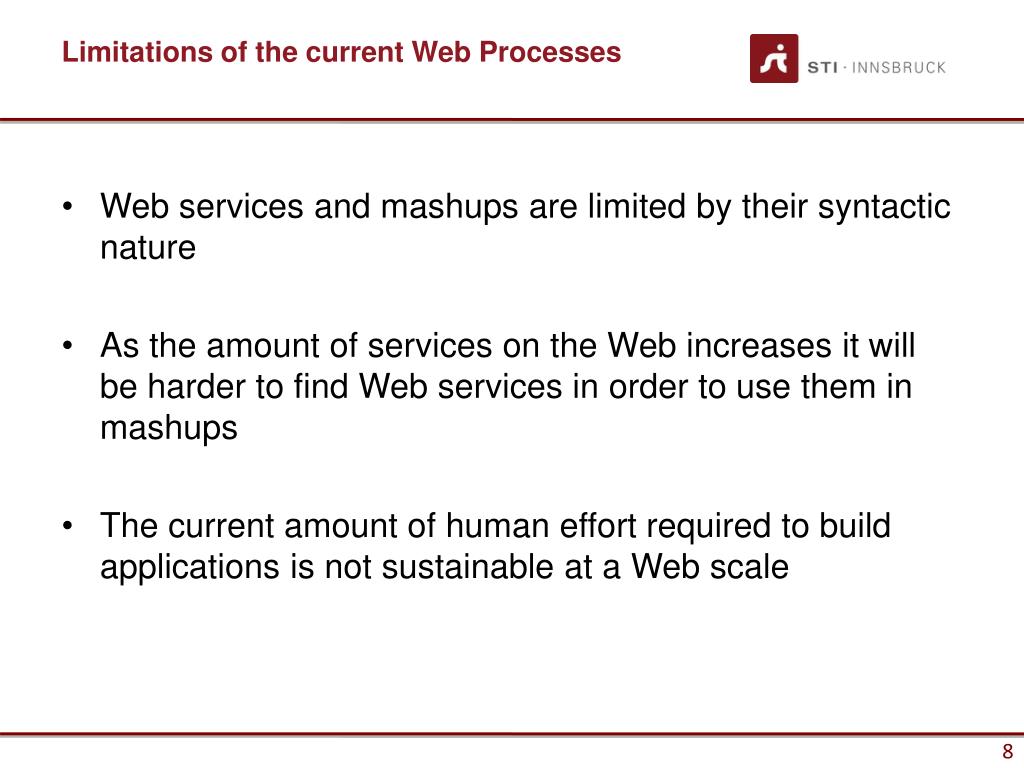Click 'human effort' in the third bullet
The image size is (1024, 768).
[541, 526]
